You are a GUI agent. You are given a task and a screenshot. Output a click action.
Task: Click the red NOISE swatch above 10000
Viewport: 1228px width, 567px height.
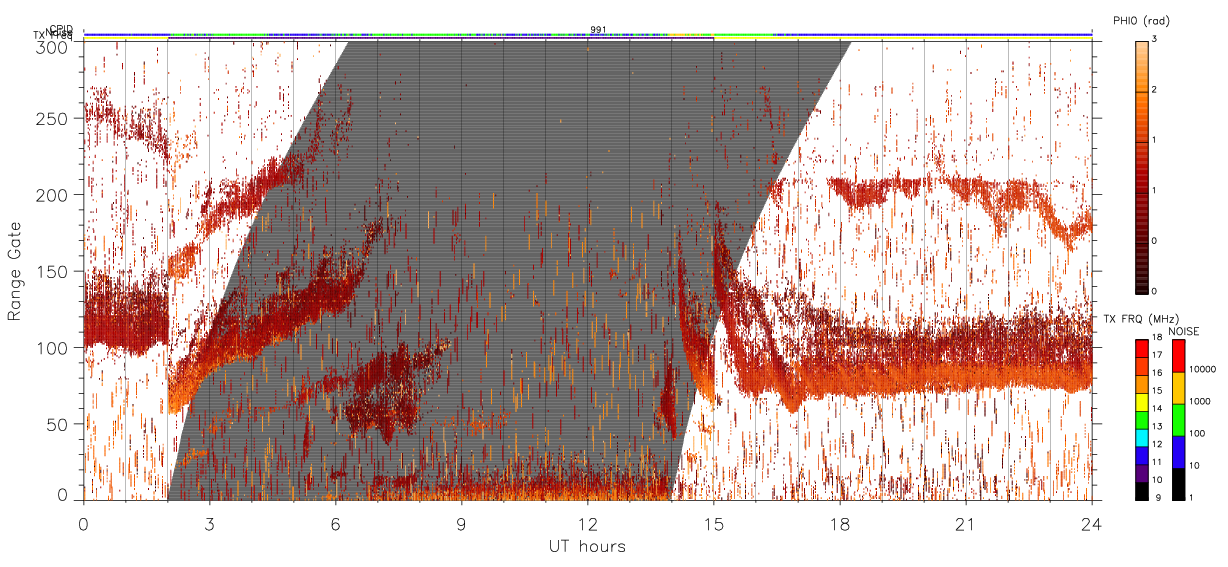point(1179,356)
